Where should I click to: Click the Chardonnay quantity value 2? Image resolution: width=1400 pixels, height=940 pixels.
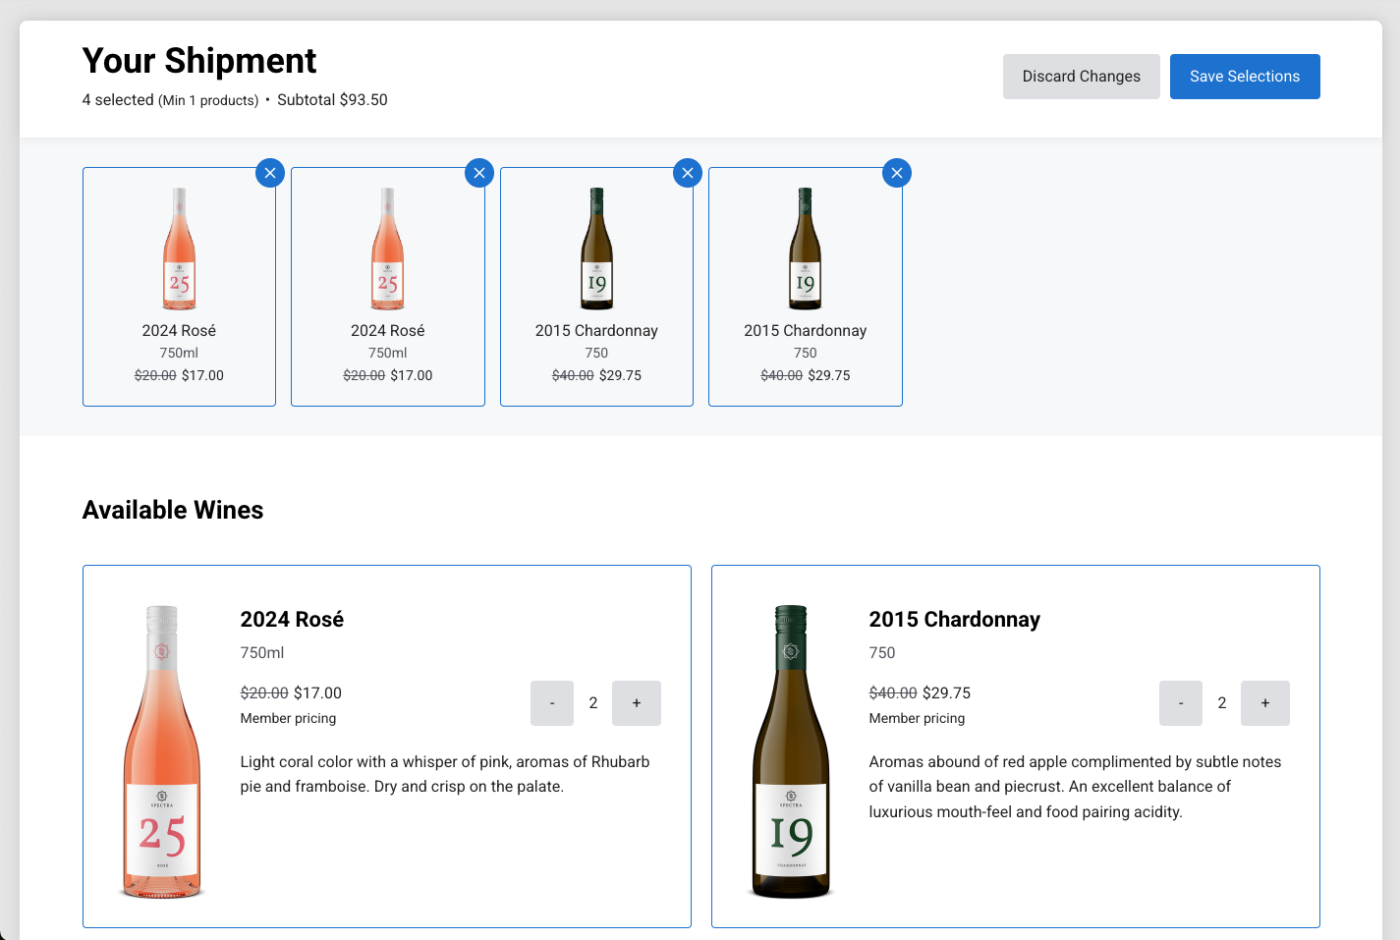1222,703
